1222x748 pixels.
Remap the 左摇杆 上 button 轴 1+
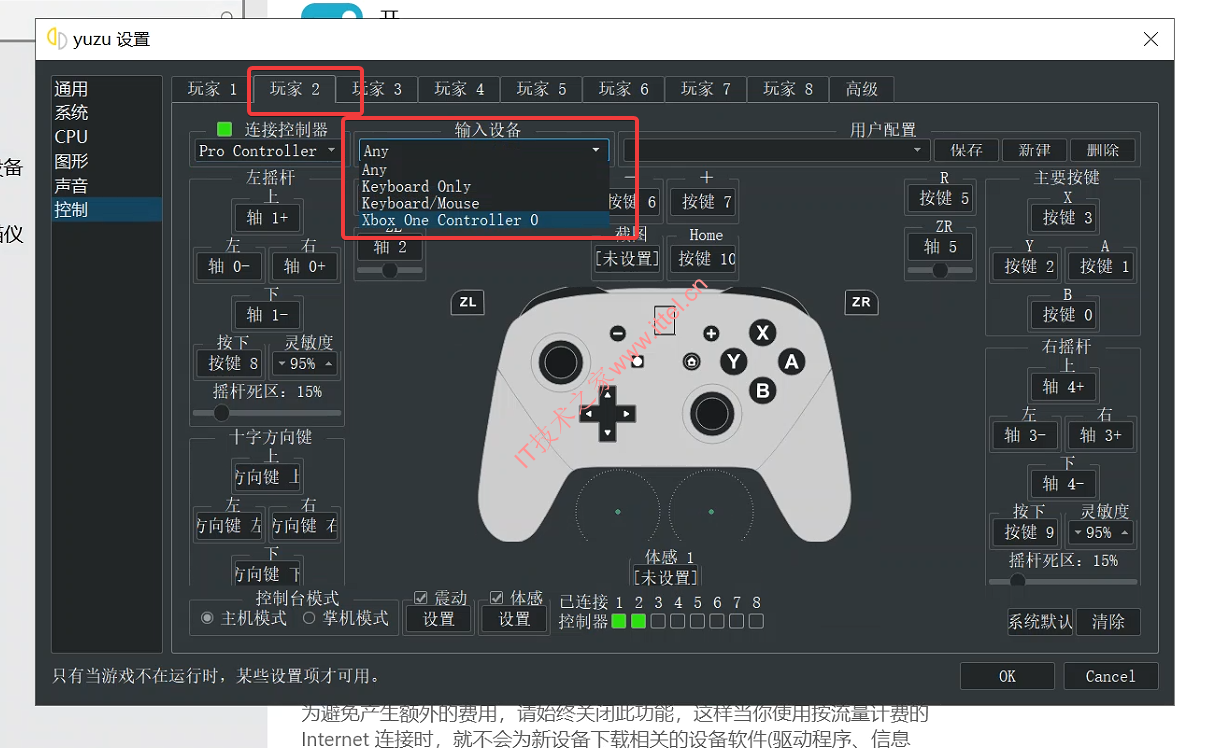click(x=267, y=218)
